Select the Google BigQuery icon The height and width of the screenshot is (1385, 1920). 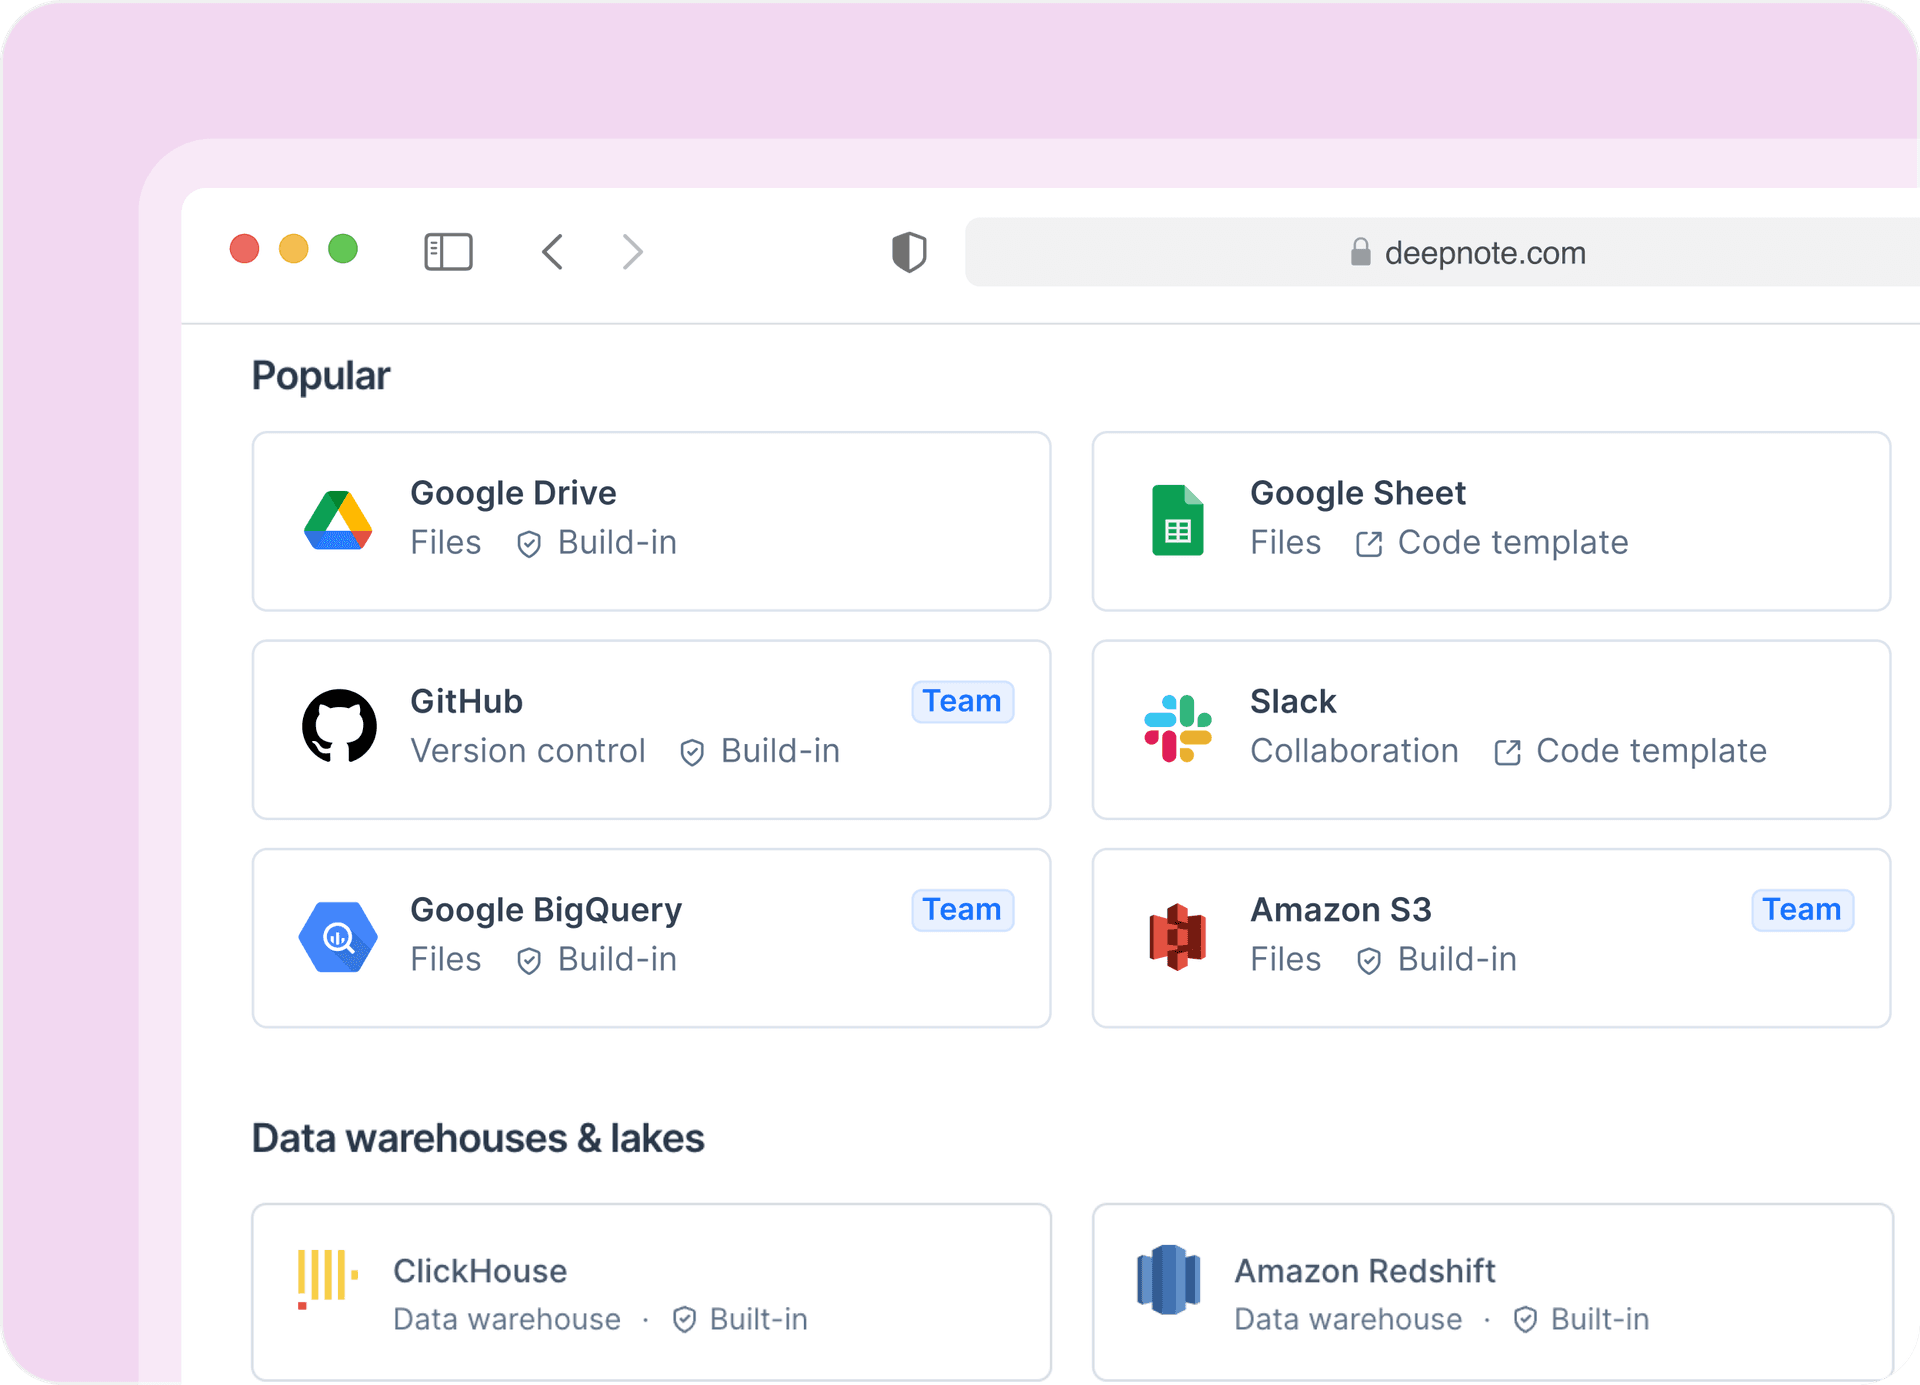339,936
